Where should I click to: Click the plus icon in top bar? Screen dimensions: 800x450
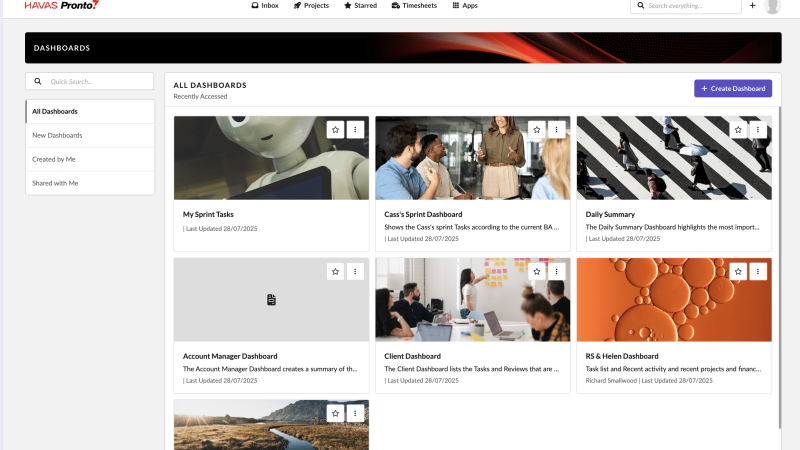[752, 6]
